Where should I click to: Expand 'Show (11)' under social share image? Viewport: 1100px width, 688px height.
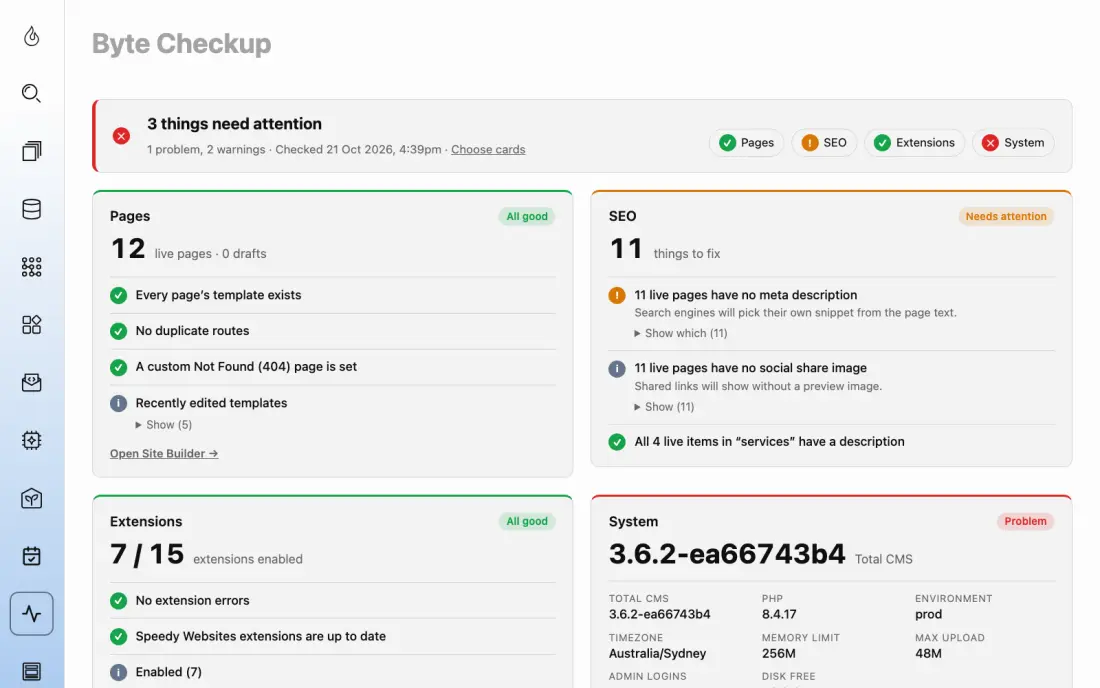click(x=664, y=407)
